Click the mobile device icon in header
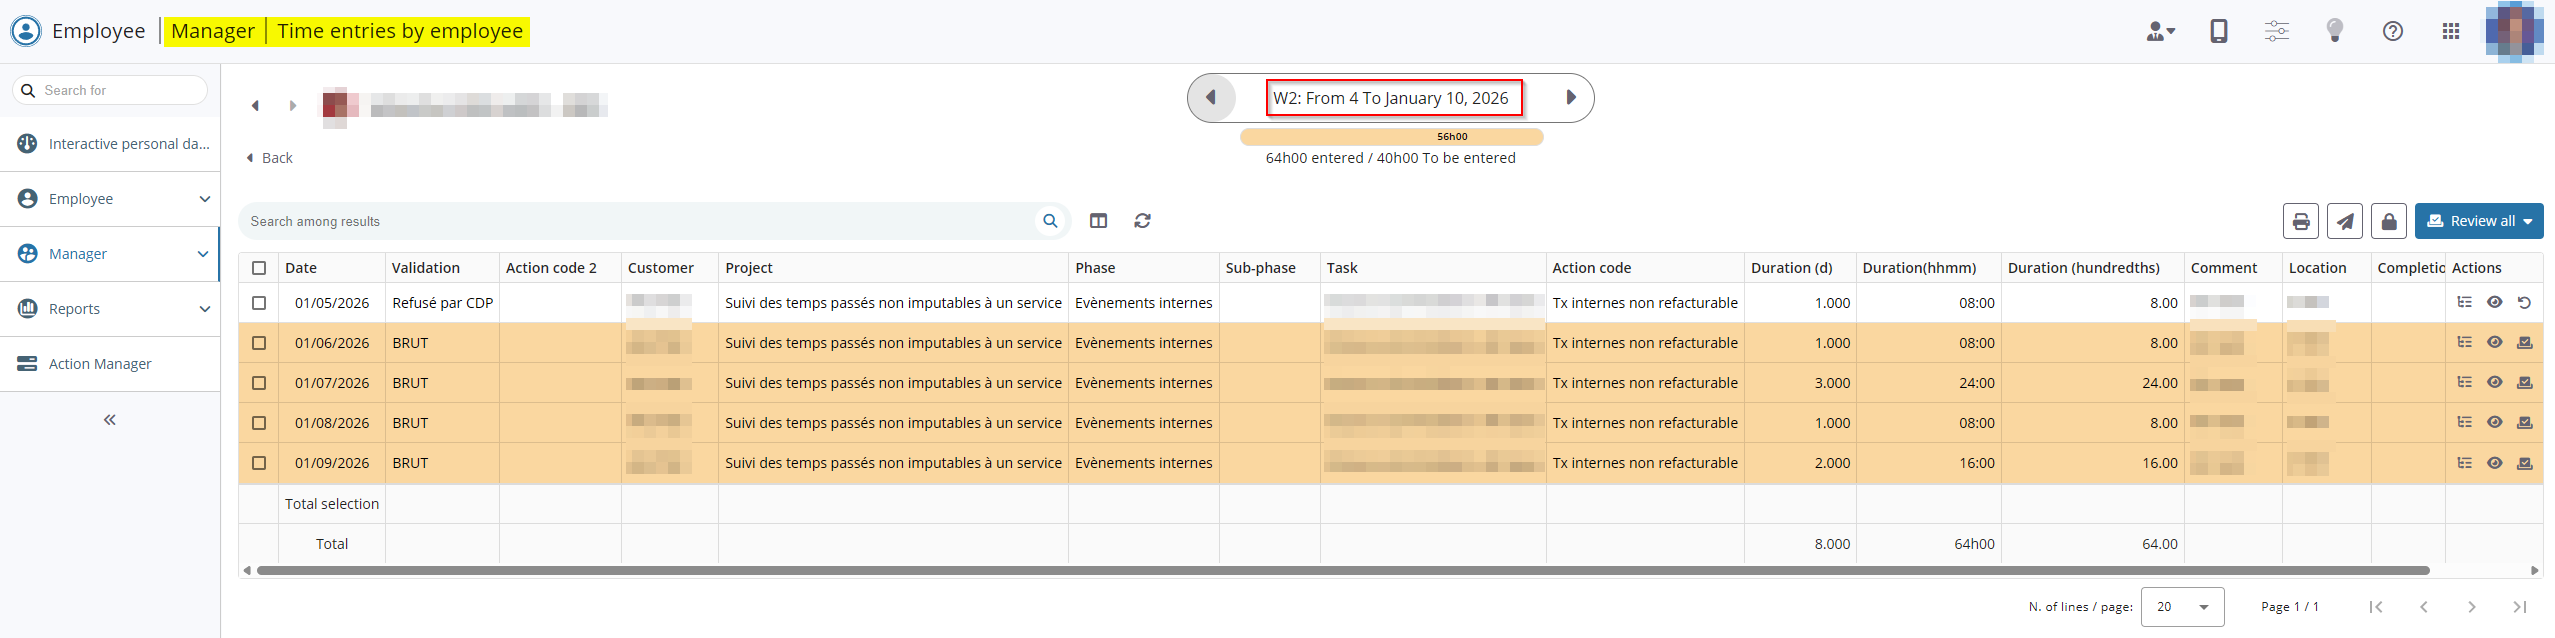The image size is (2555, 638). point(2218,31)
